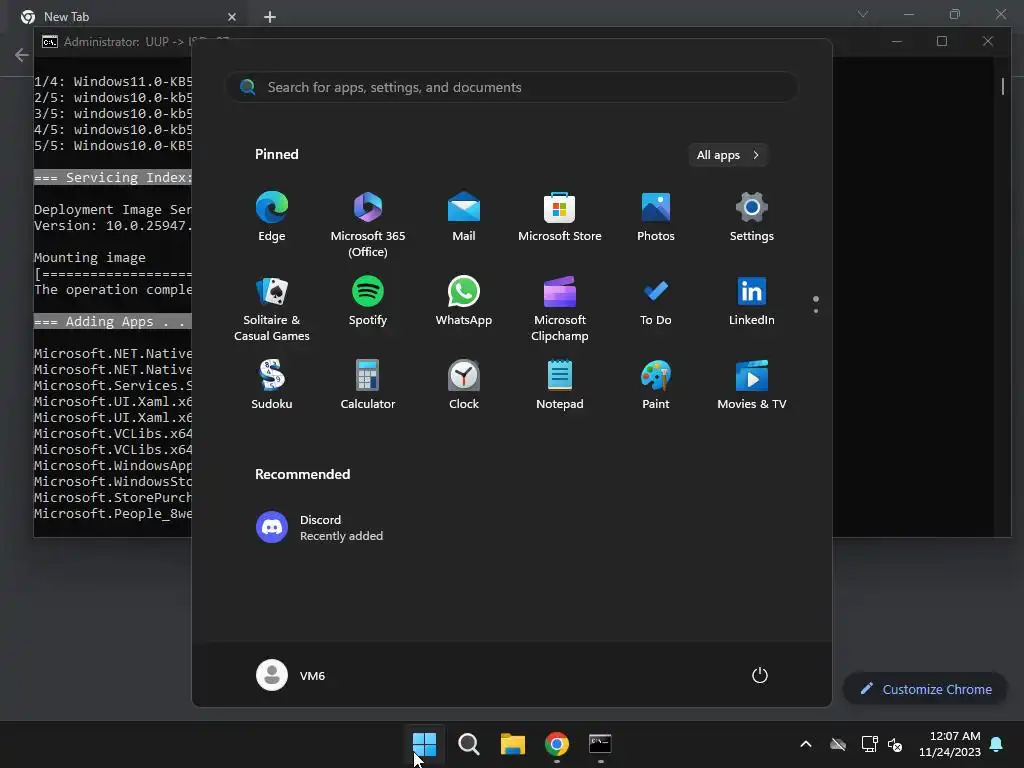Close the New Tab tab in Chrome
The width and height of the screenshot is (1024, 768).
[x=232, y=17]
